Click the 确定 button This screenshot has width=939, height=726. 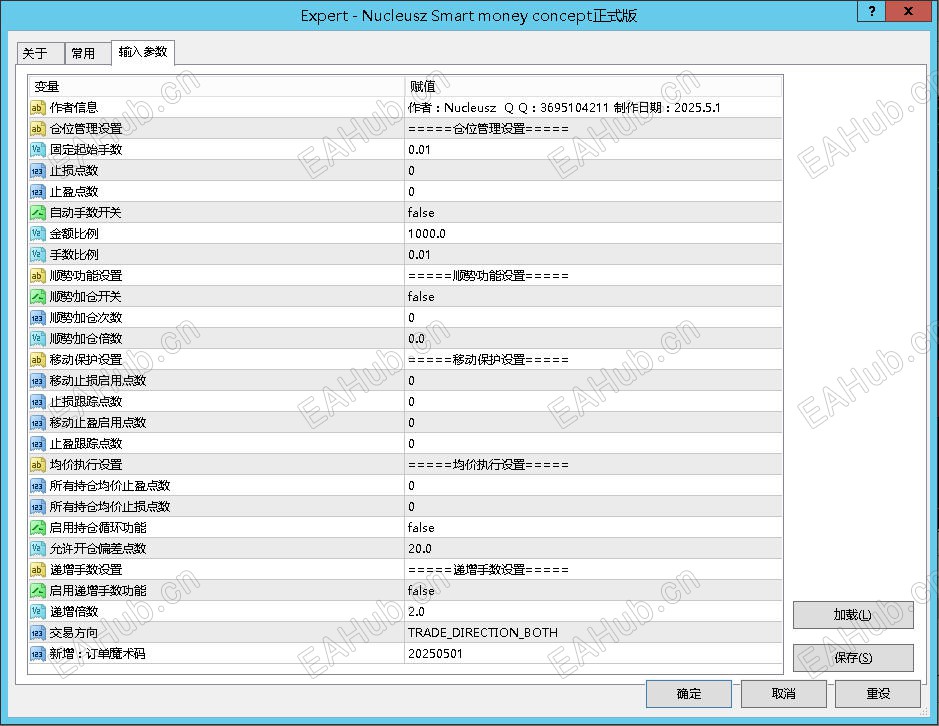(x=689, y=694)
